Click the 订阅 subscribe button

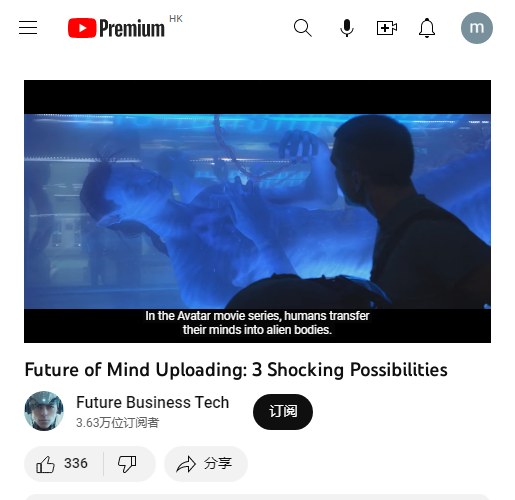click(283, 412)
